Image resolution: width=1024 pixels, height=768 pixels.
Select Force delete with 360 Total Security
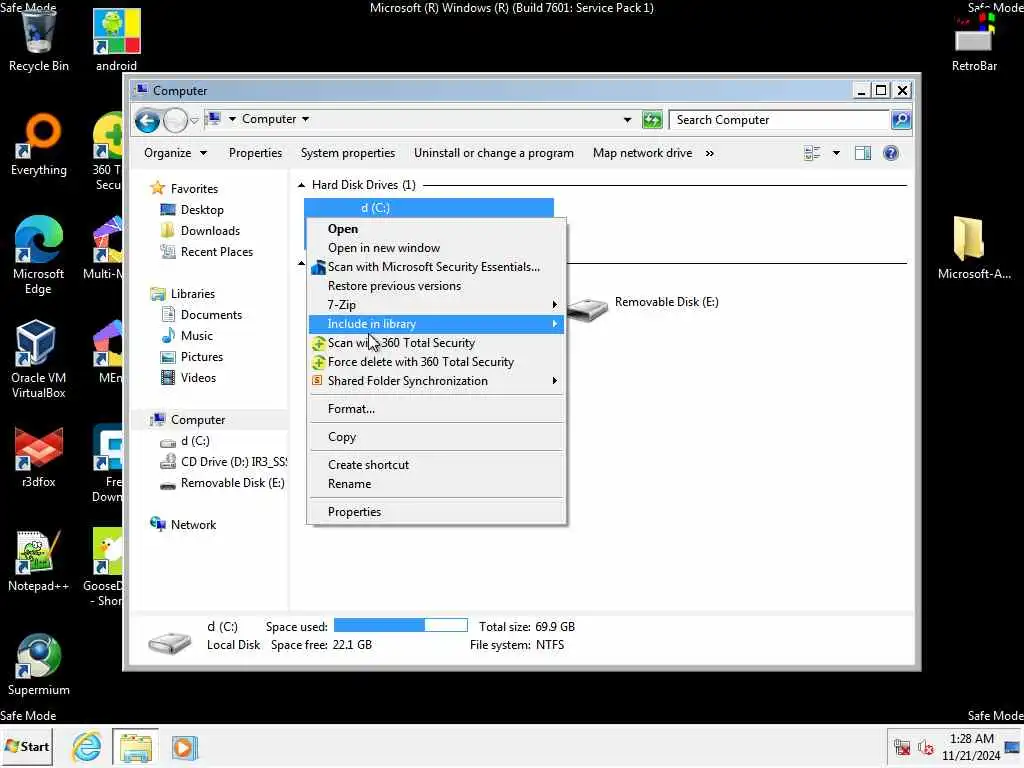point(436,362)
